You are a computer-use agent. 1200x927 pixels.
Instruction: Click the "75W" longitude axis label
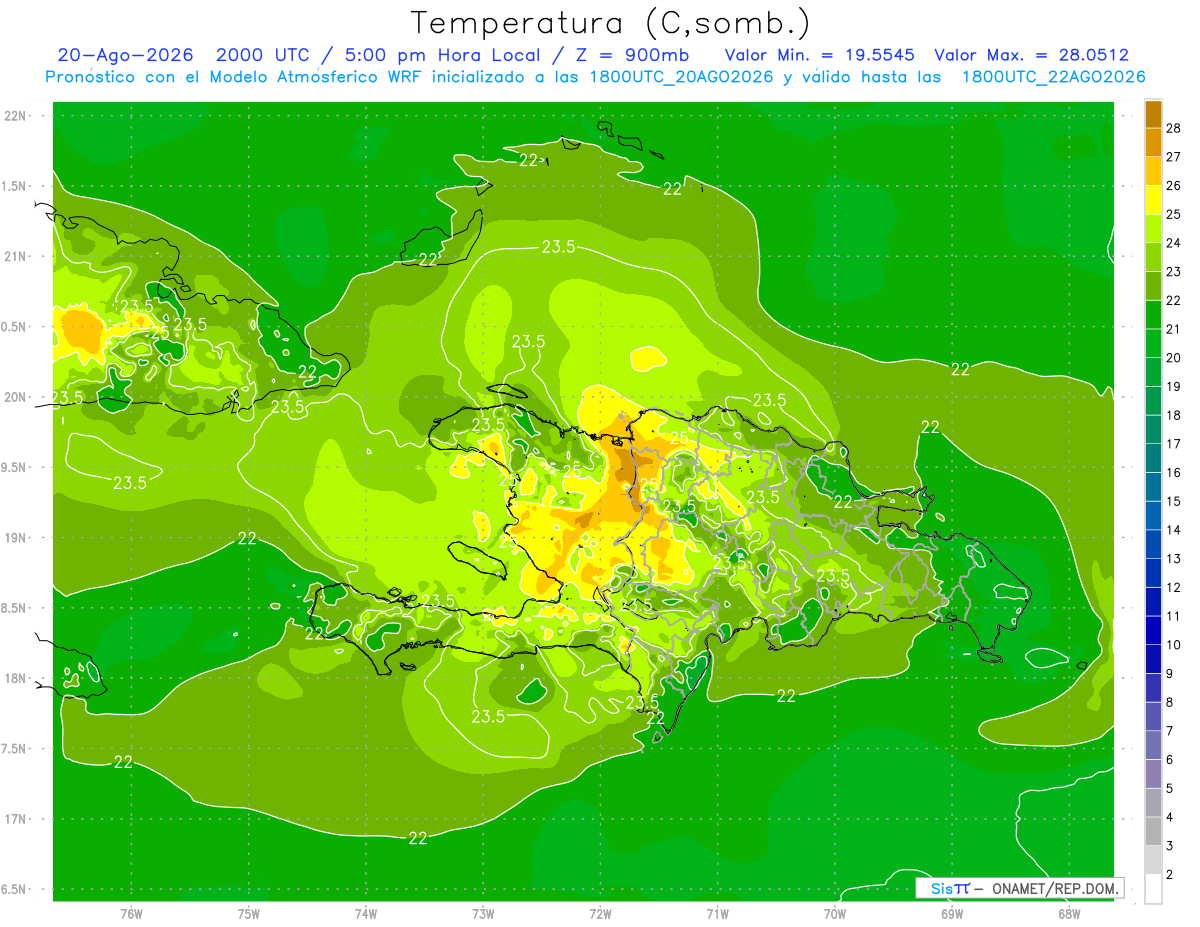[249, 913]
